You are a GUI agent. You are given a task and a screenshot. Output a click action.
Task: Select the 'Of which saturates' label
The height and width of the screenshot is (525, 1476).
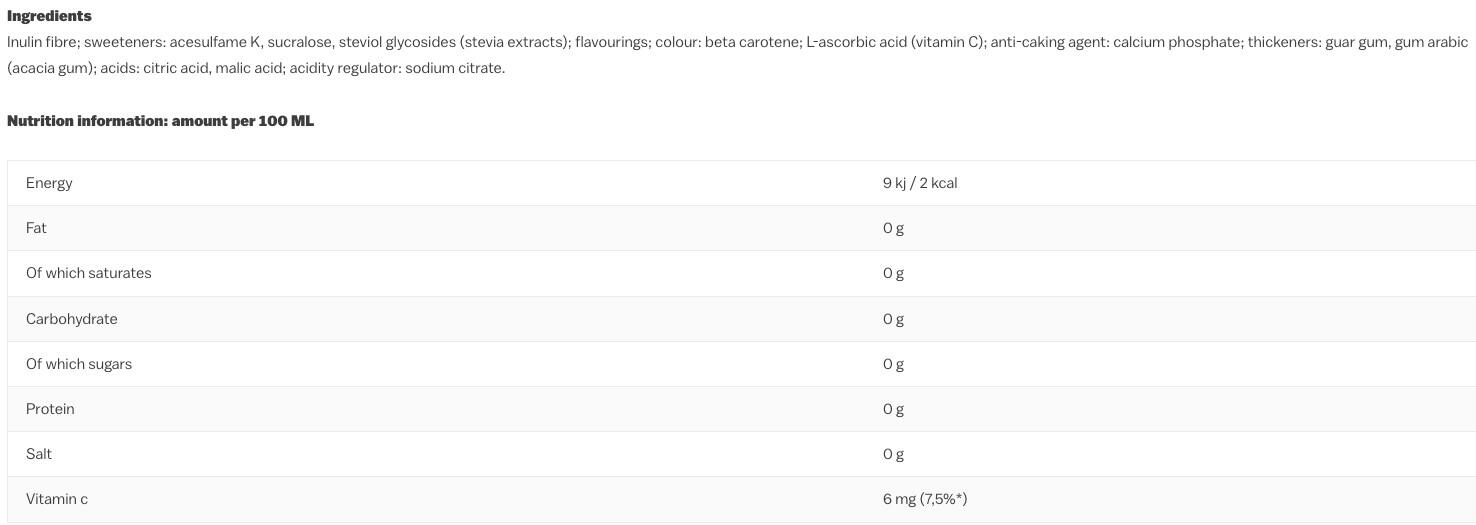pos(89,273)
